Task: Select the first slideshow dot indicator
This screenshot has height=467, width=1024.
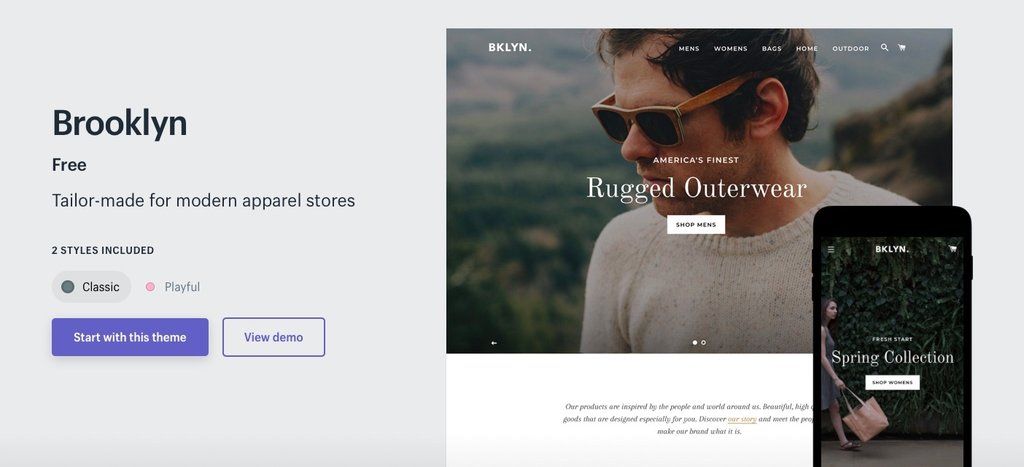Action: tap(695, 342)
